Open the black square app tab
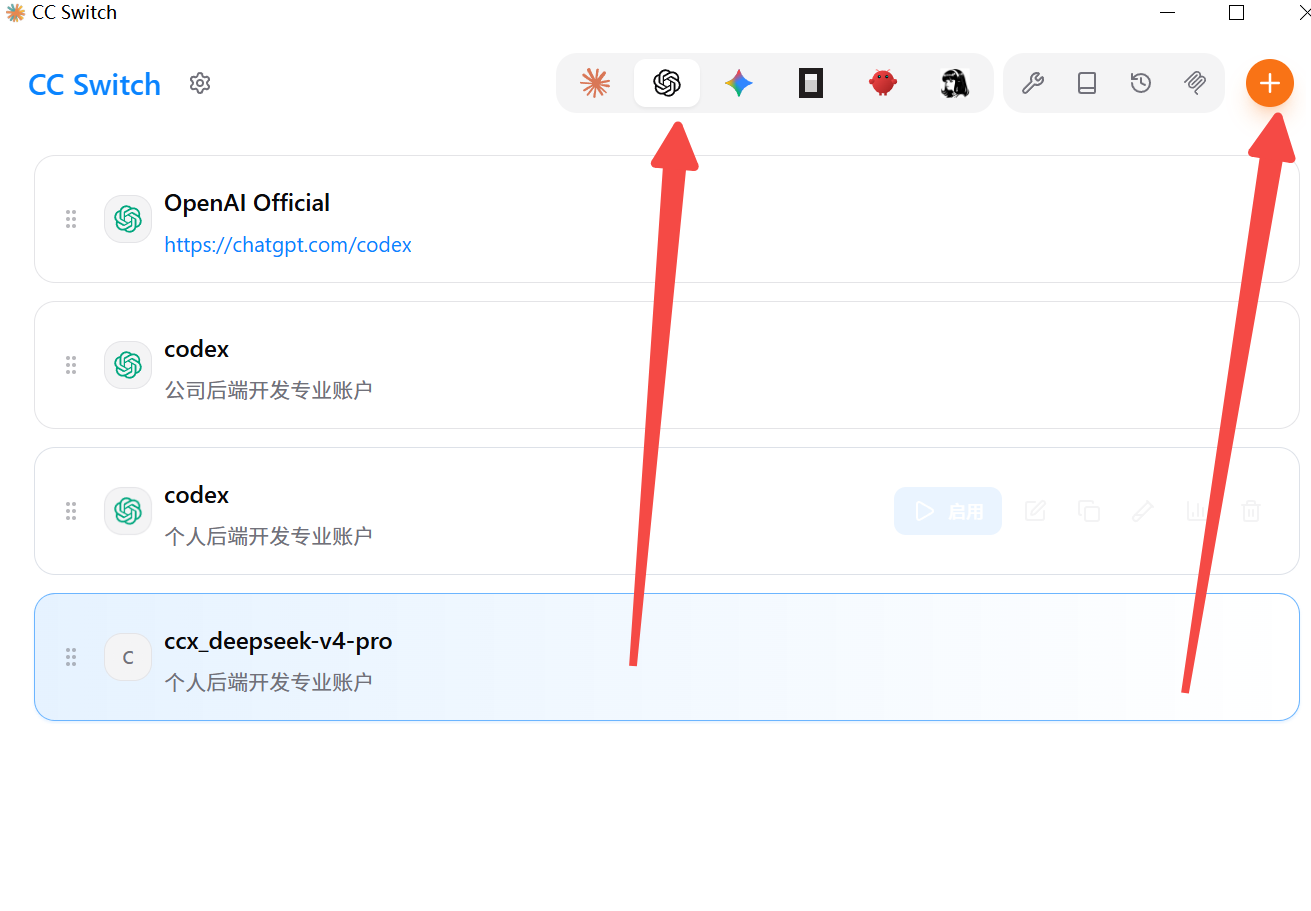 811,83
